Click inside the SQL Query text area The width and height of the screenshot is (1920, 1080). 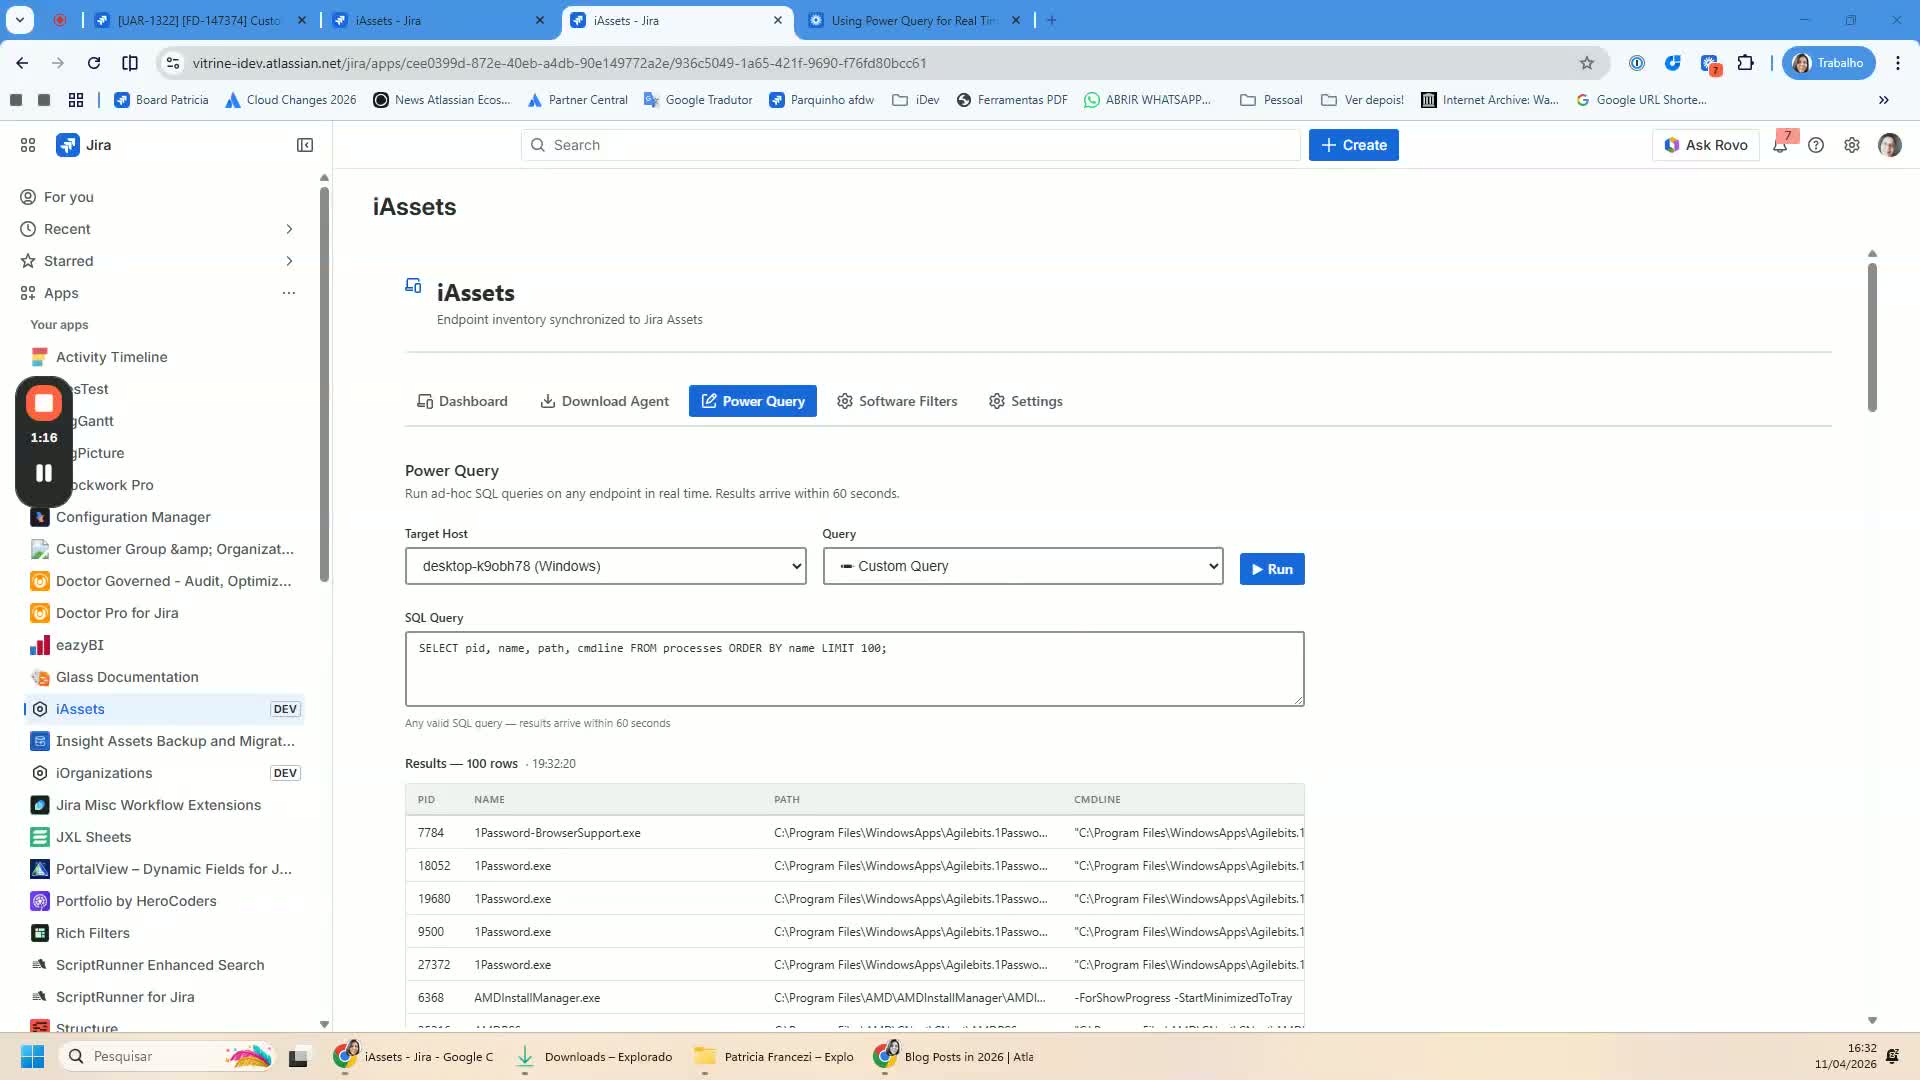(854, 668)
